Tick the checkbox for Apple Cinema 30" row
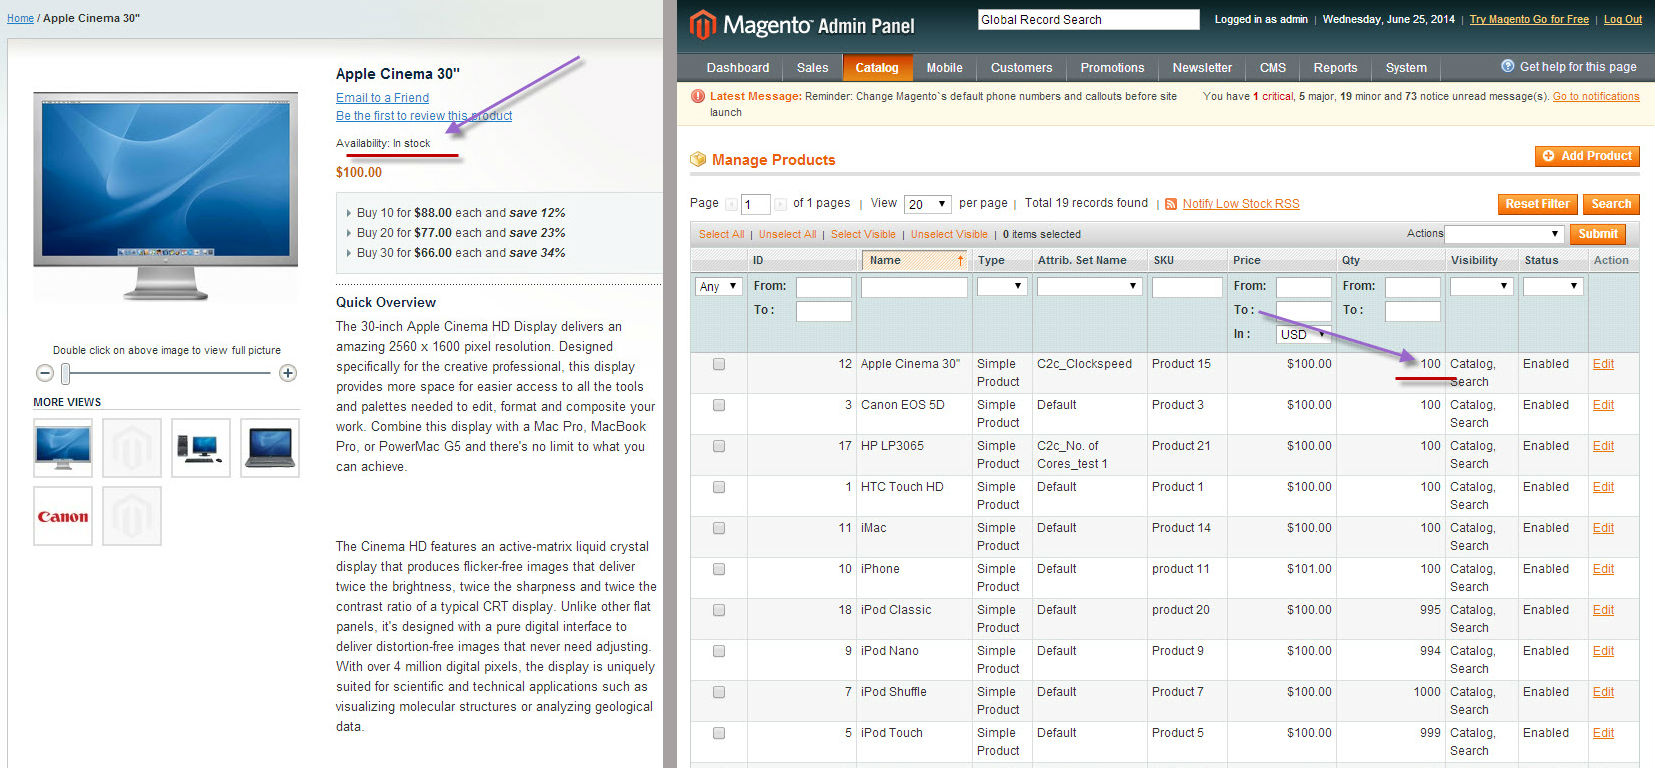This screenshot has width=1655, height=768. pos(719,364)
